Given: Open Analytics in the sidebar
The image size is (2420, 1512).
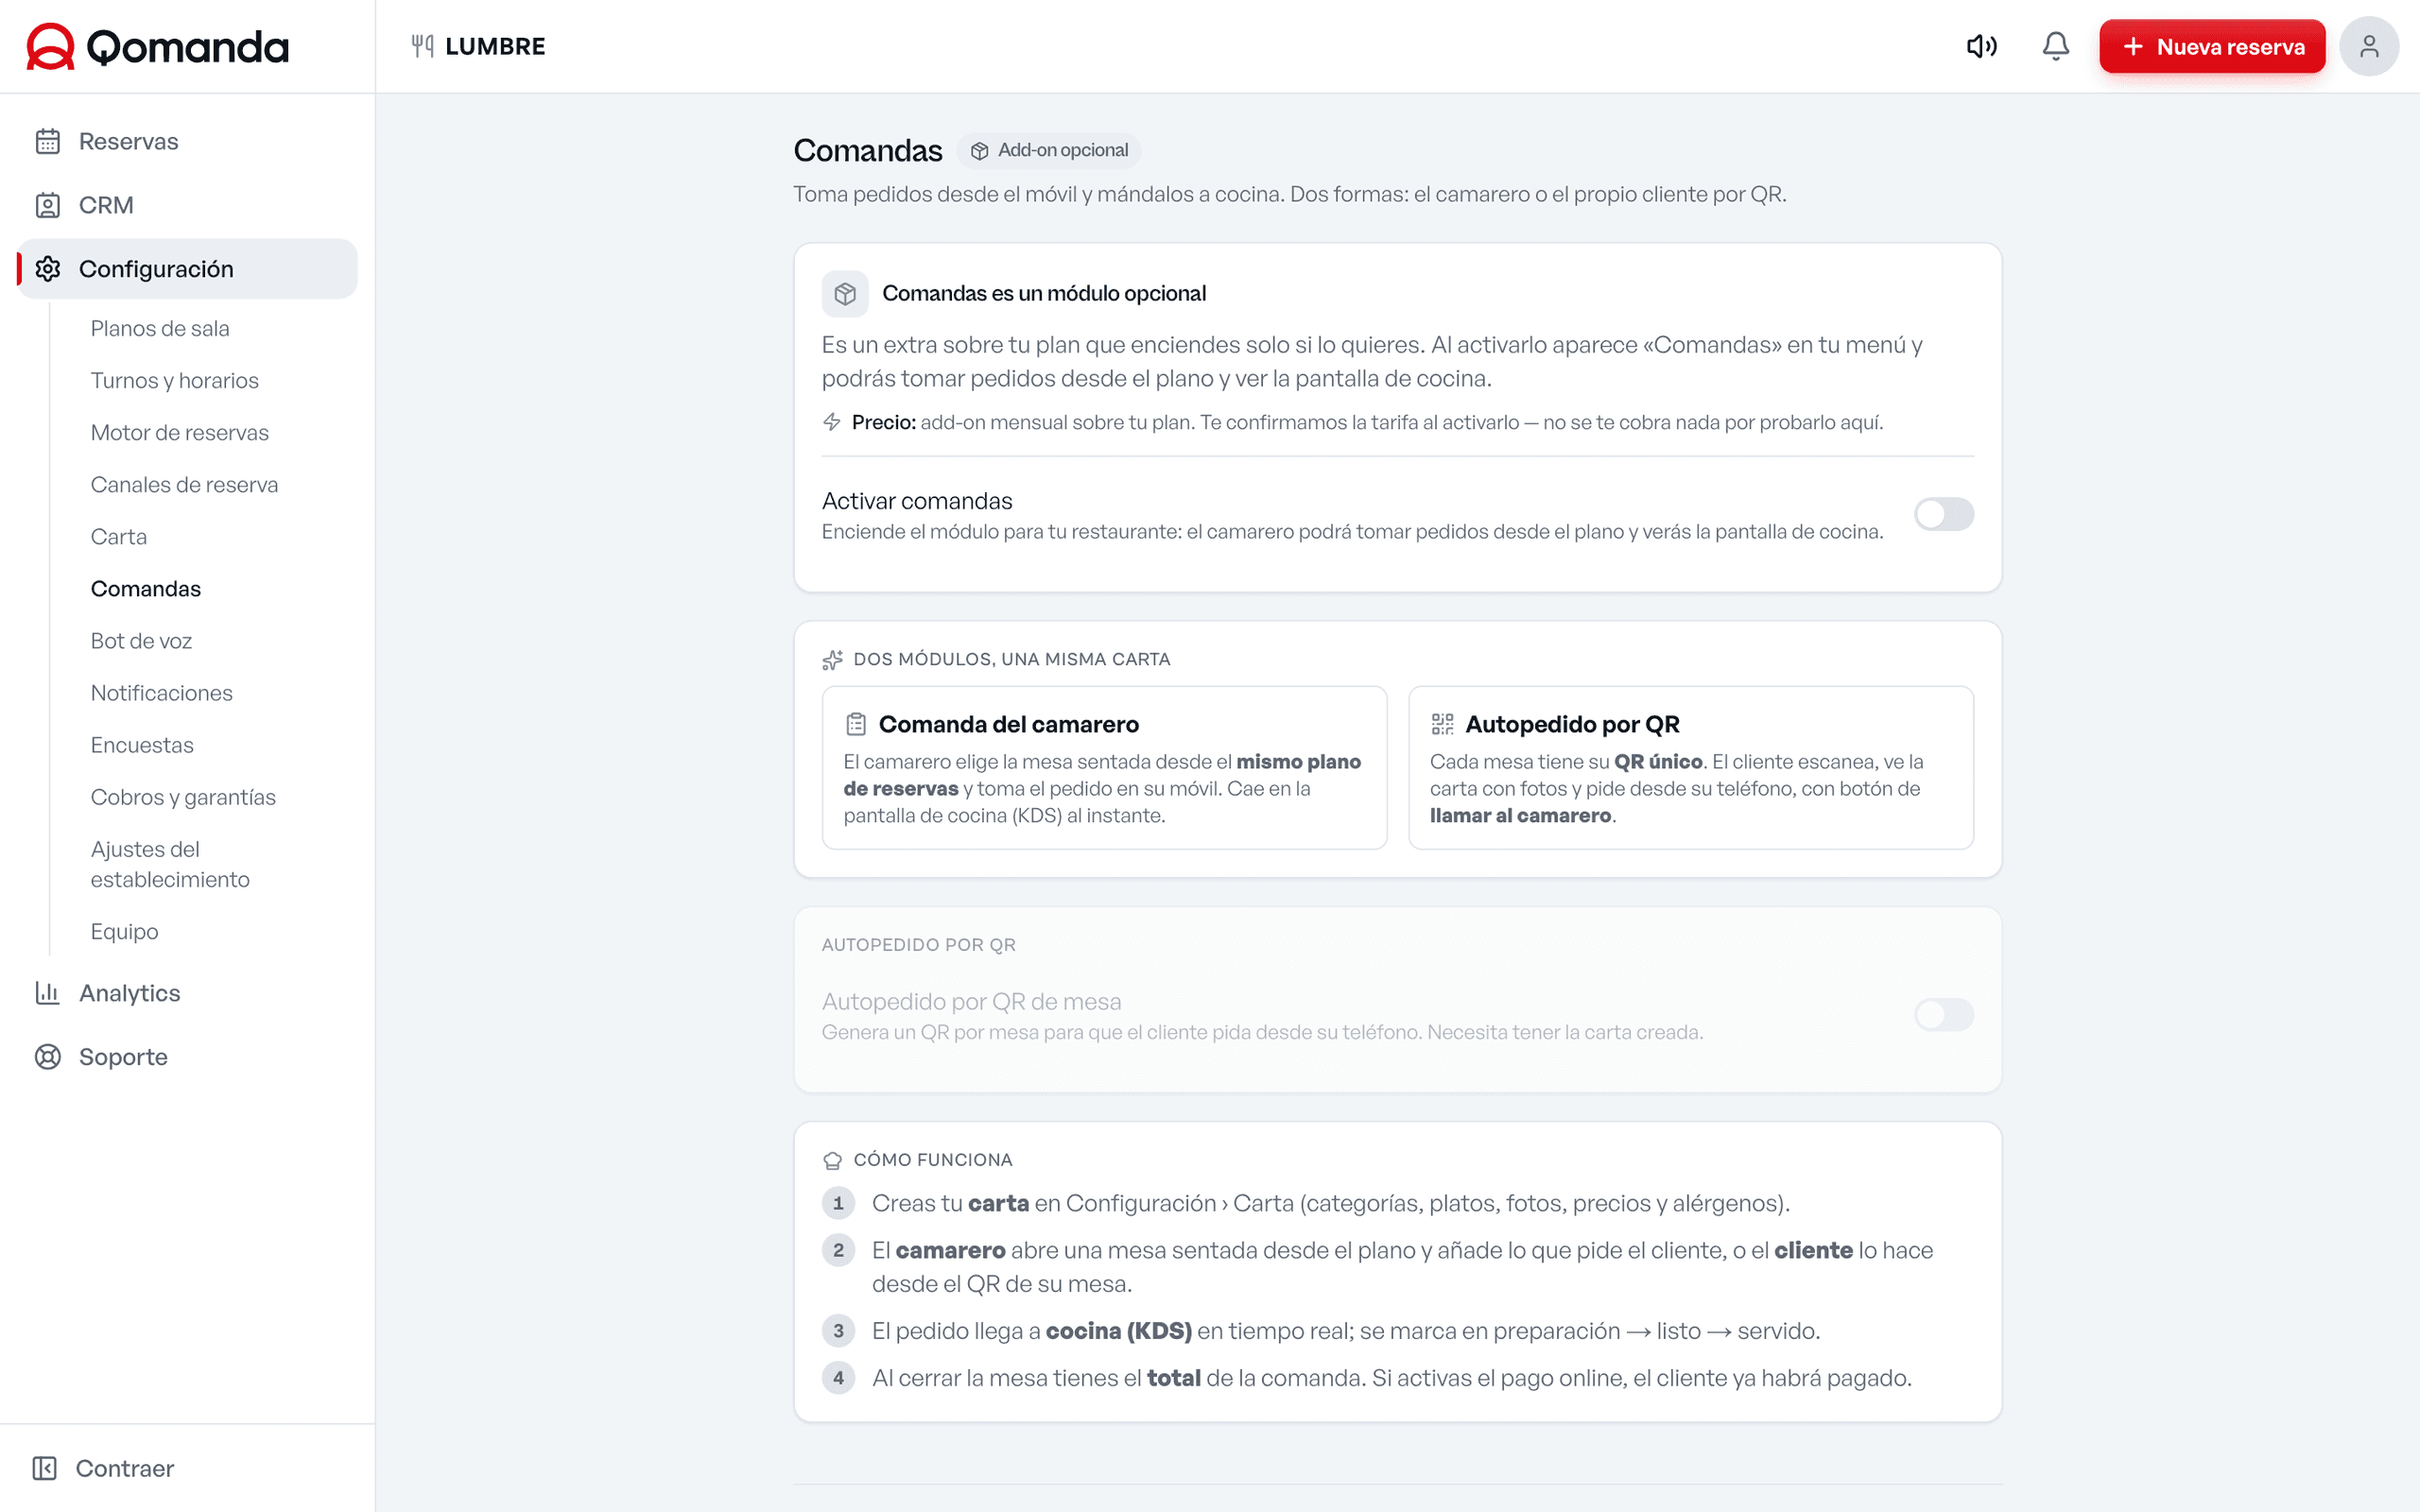Looking at the screenshot, I should point(188,993).
